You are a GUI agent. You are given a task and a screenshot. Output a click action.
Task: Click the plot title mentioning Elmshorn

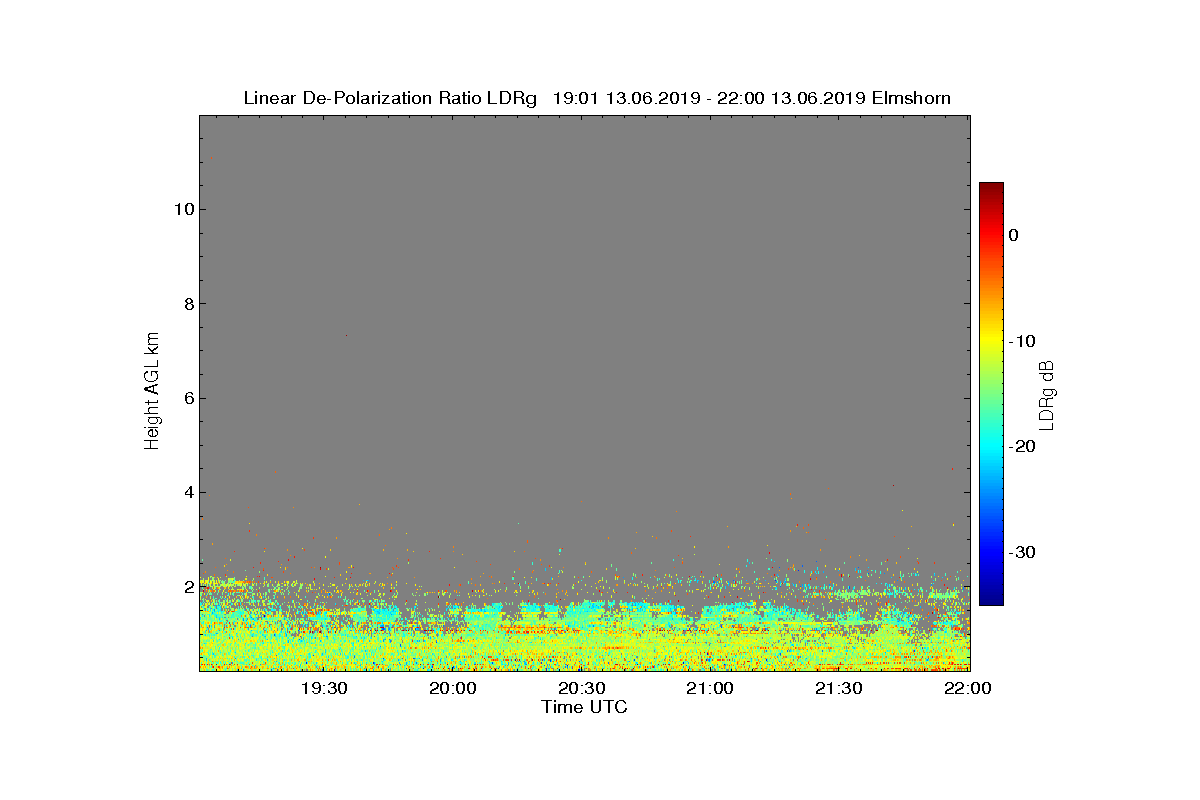pyautogui.click(x=597, y=98)
